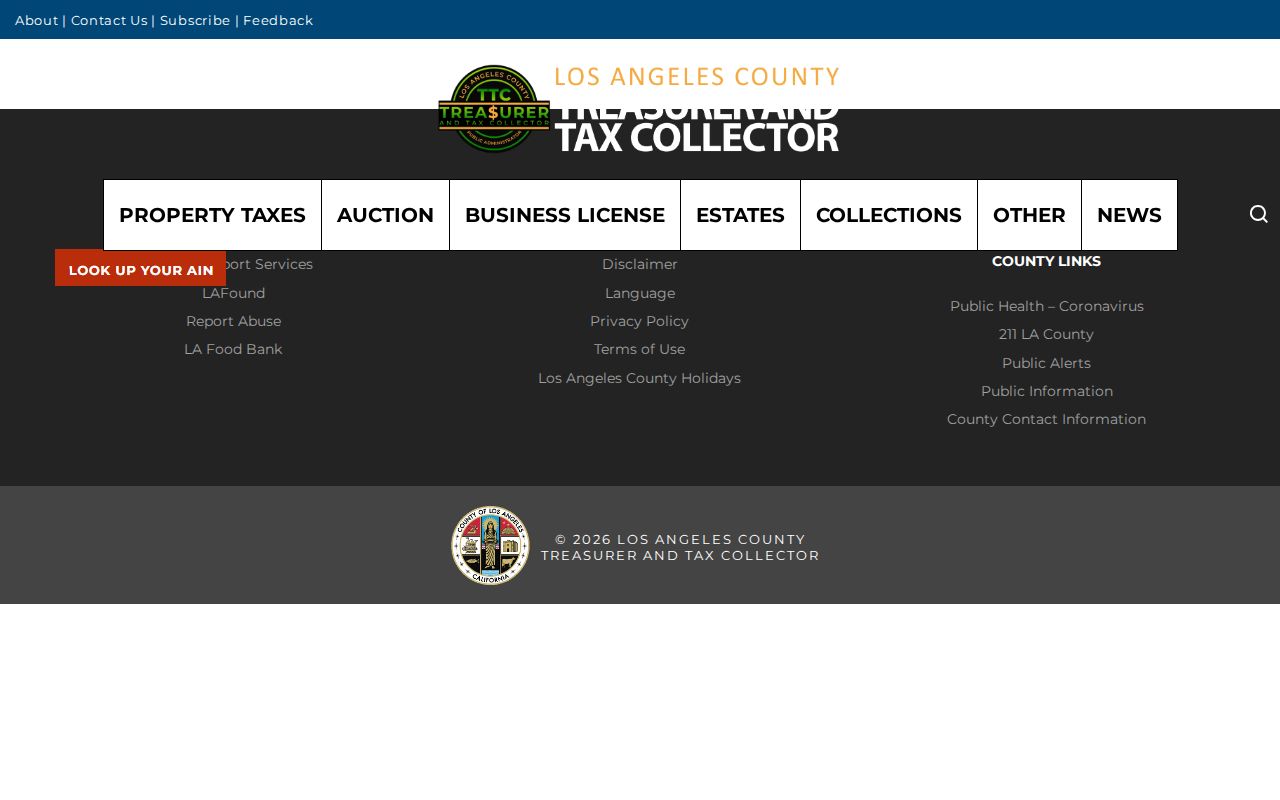Open the News menu
This screenshot has width=1280, height=800.
coord(1129,215)
